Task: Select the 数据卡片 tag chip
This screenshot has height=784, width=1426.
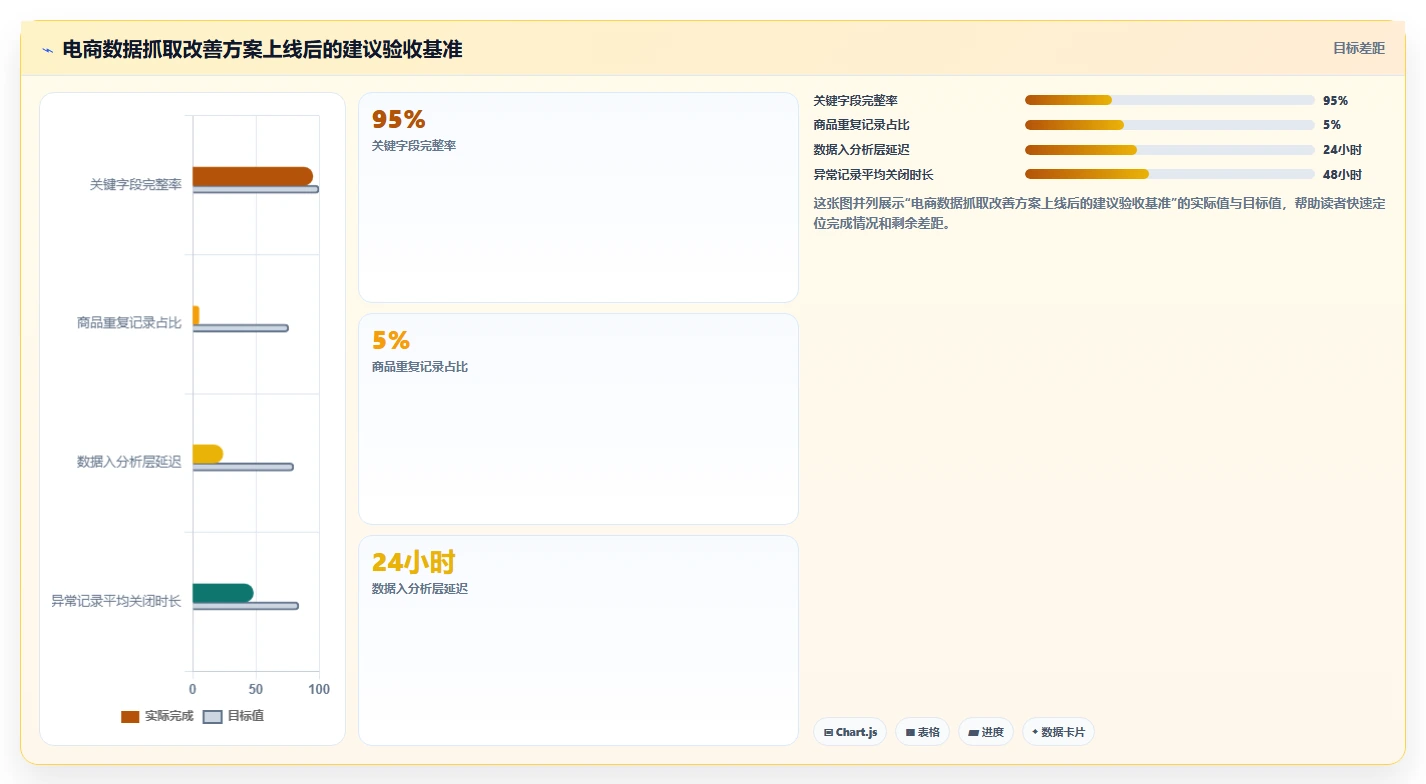Action: (x=1058, y=732)
